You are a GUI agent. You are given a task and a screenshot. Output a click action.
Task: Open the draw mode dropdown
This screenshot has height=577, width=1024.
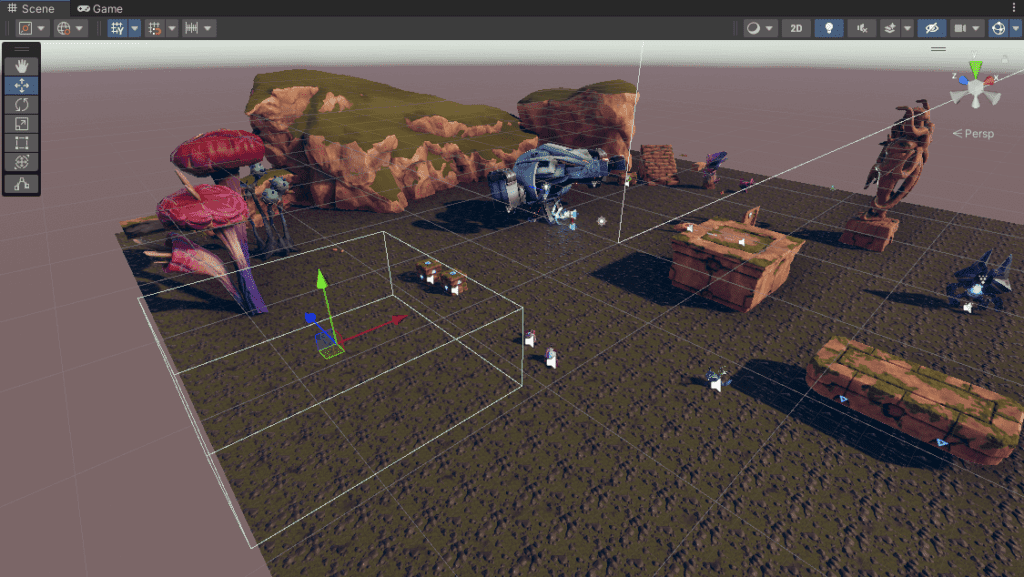point(770,27)
